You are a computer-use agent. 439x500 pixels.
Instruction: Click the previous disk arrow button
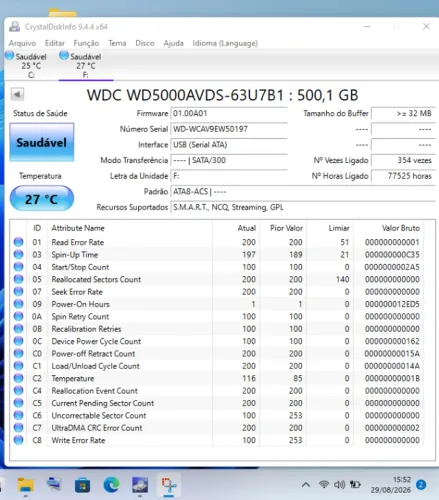[x=17, y=94]
